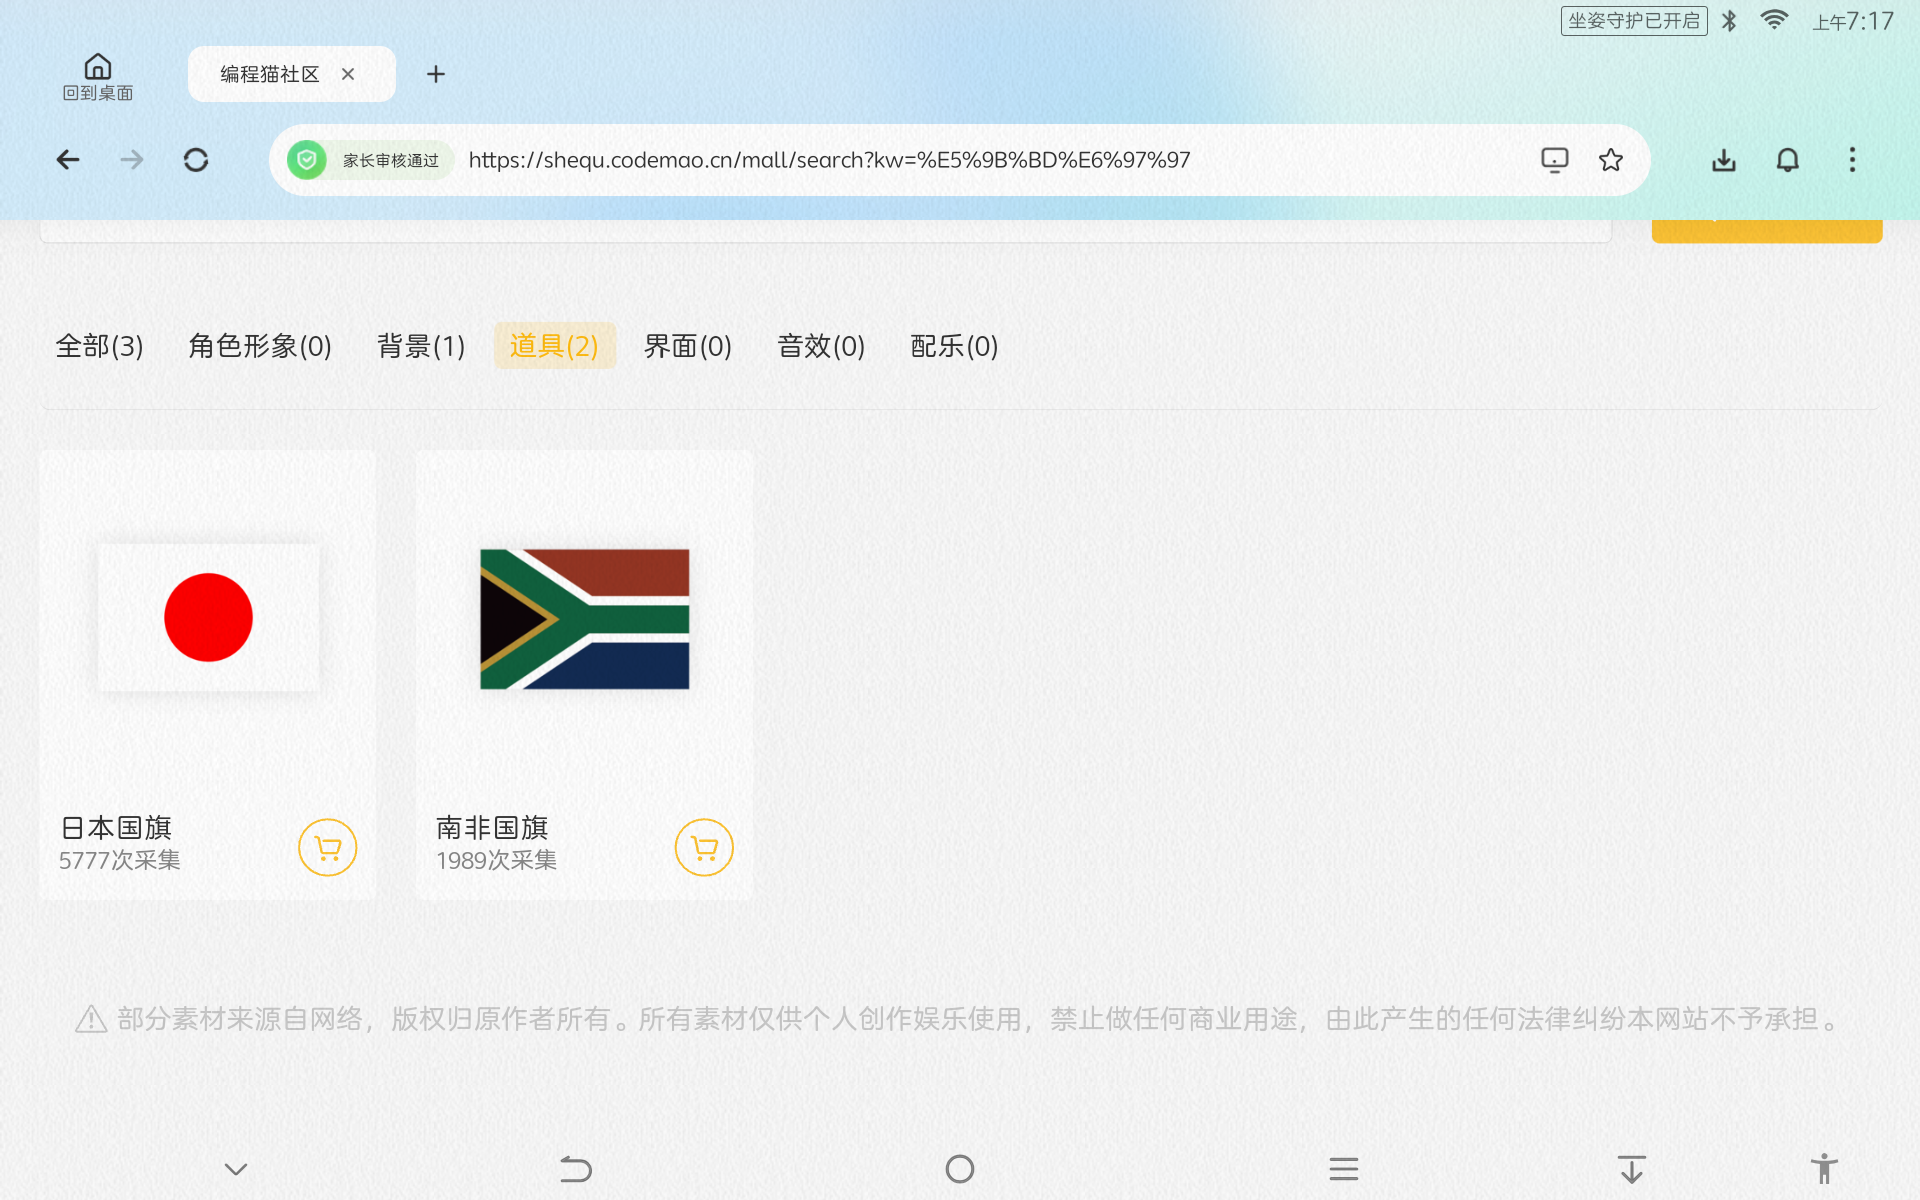Open the 界面(0) category tab
The height and width of the screenshot is (1200, 1920).
[688, 346]
